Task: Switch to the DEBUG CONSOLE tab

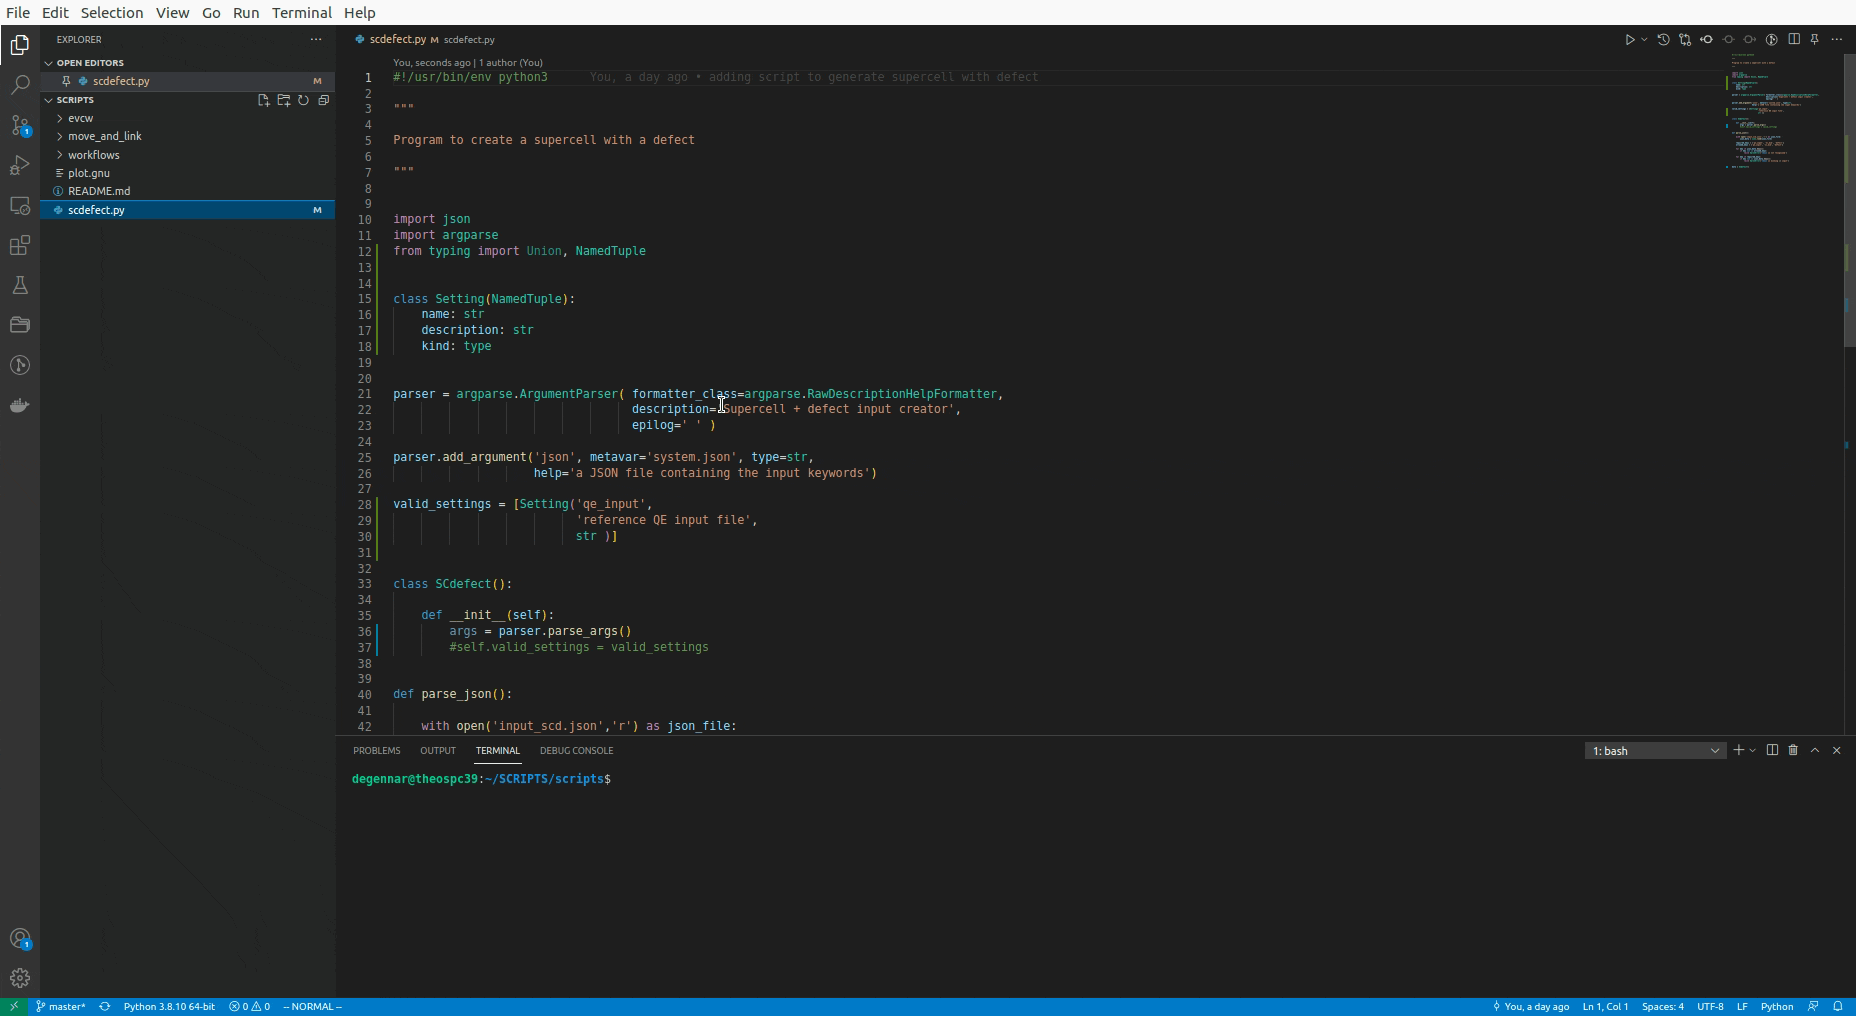Action: [x=577, y=751]
